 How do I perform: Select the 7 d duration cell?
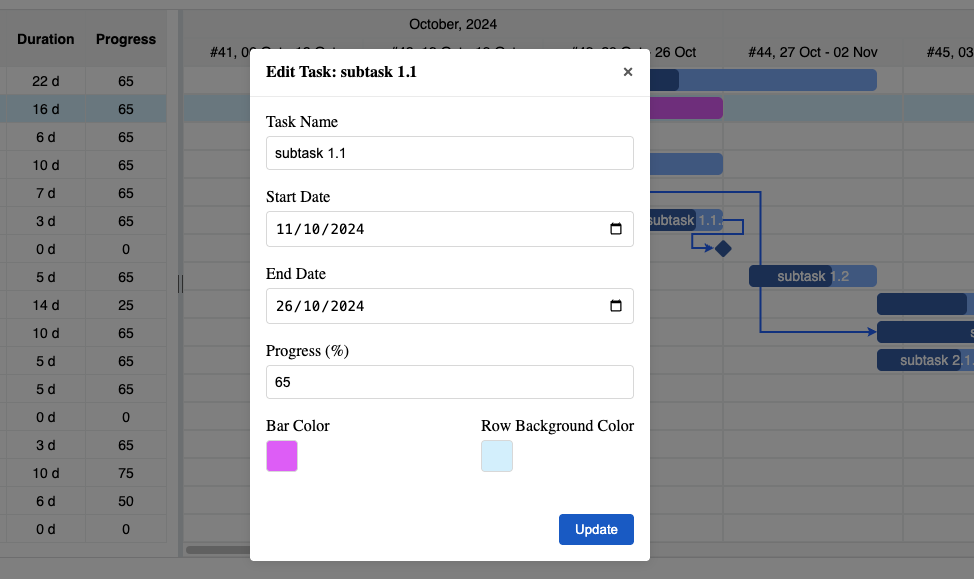pyautogui.click(x=45, y=193)
